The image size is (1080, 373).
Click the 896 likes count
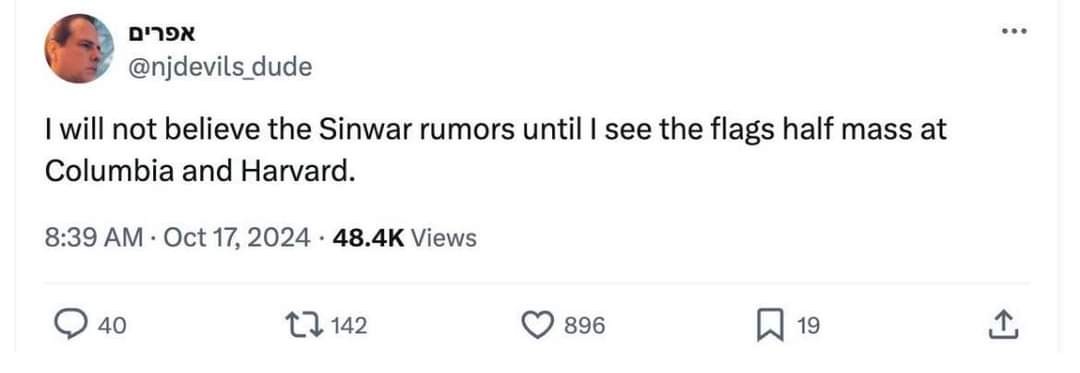585,326
